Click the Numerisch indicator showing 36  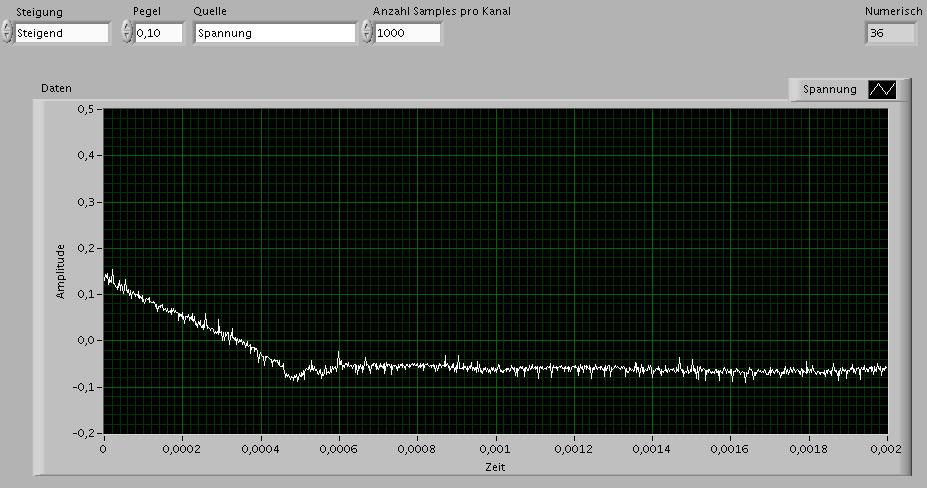(890, 33)
